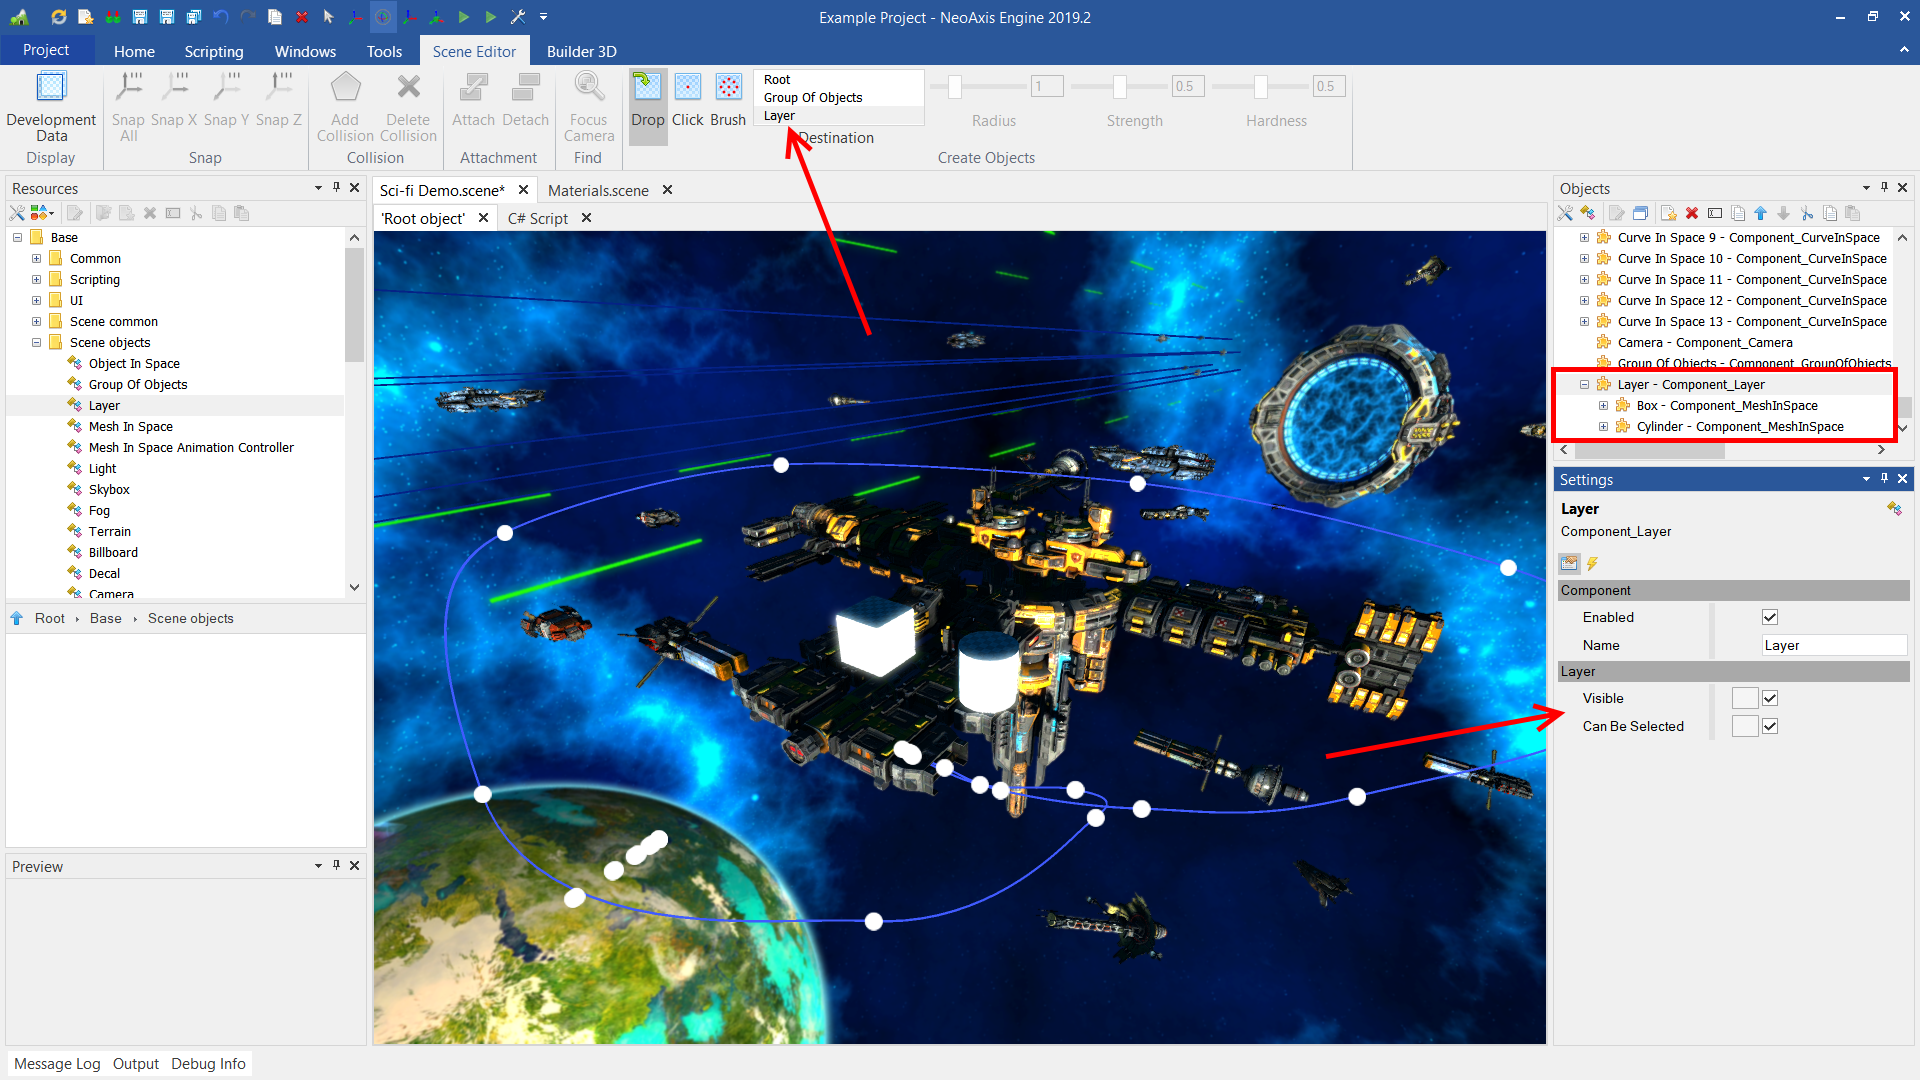Open the Message Log panel
1920x1080 pixels.
[x=57, y=1063]
